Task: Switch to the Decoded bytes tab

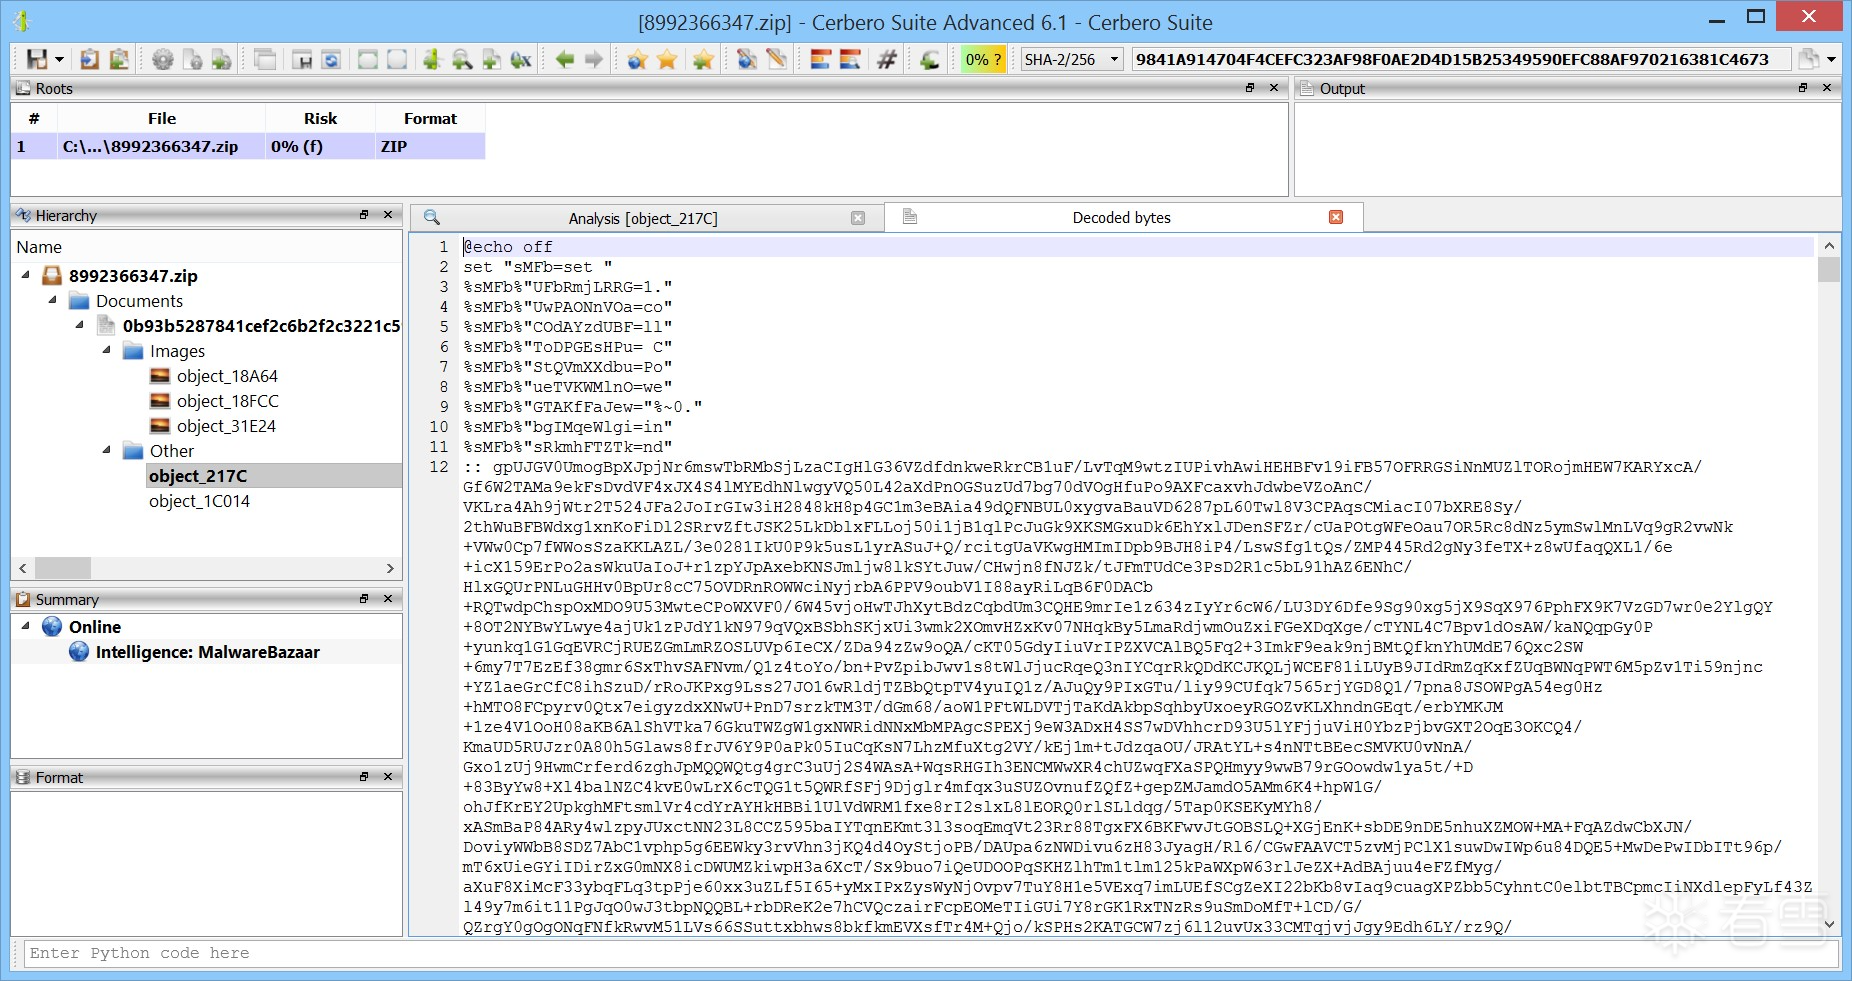Action: [1121, 218]
